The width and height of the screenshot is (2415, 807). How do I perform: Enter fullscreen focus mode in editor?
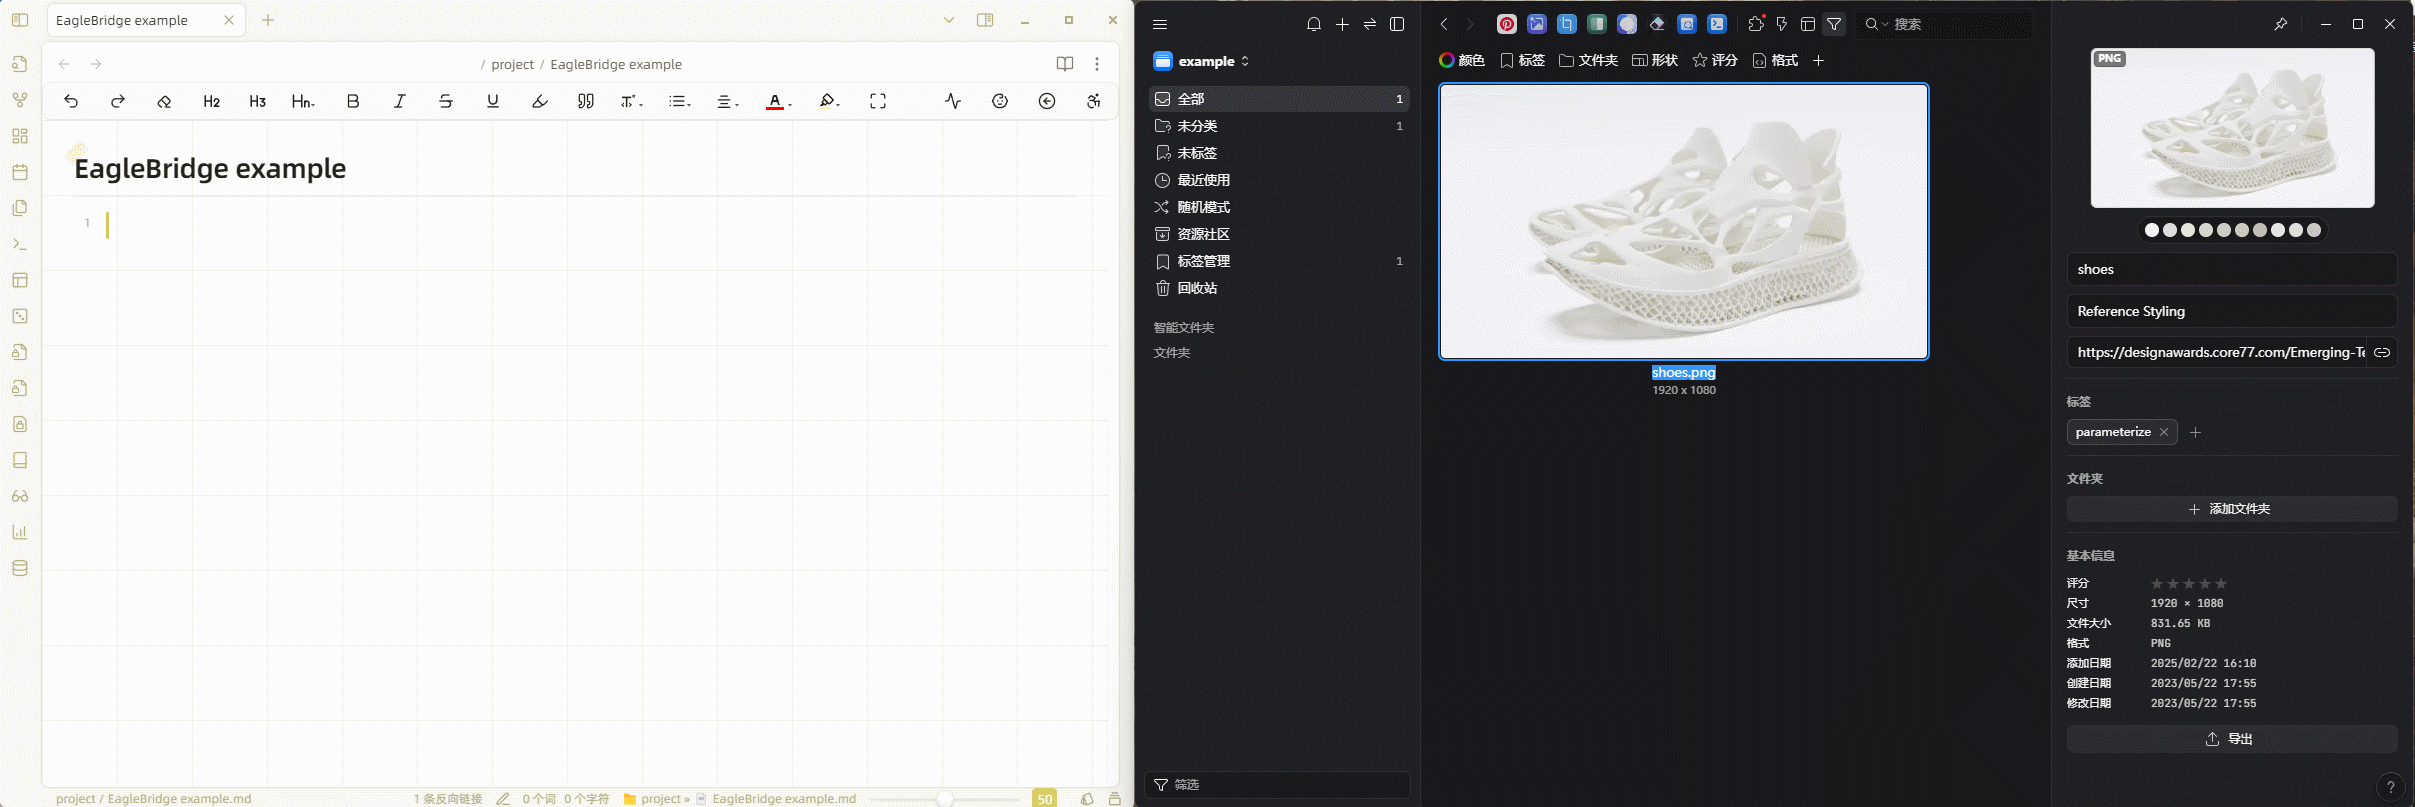pos(878,101)
